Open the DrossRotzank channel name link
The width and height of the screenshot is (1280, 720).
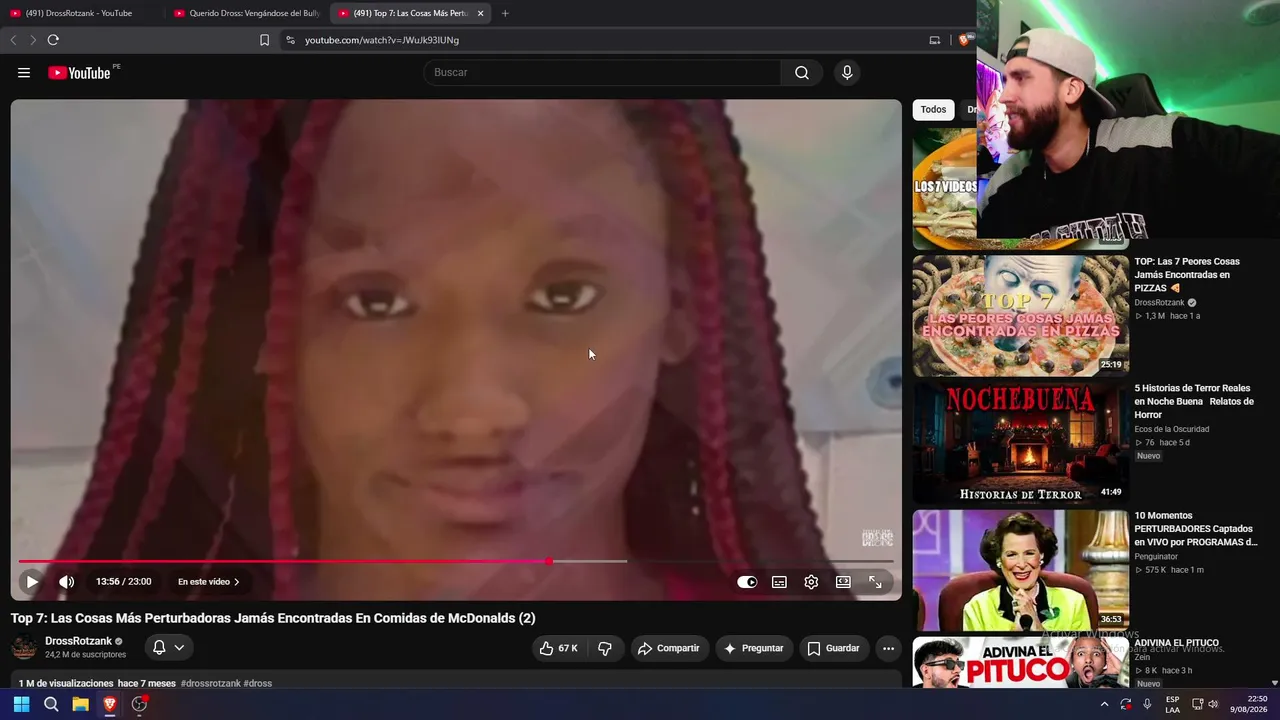[78, 641]
